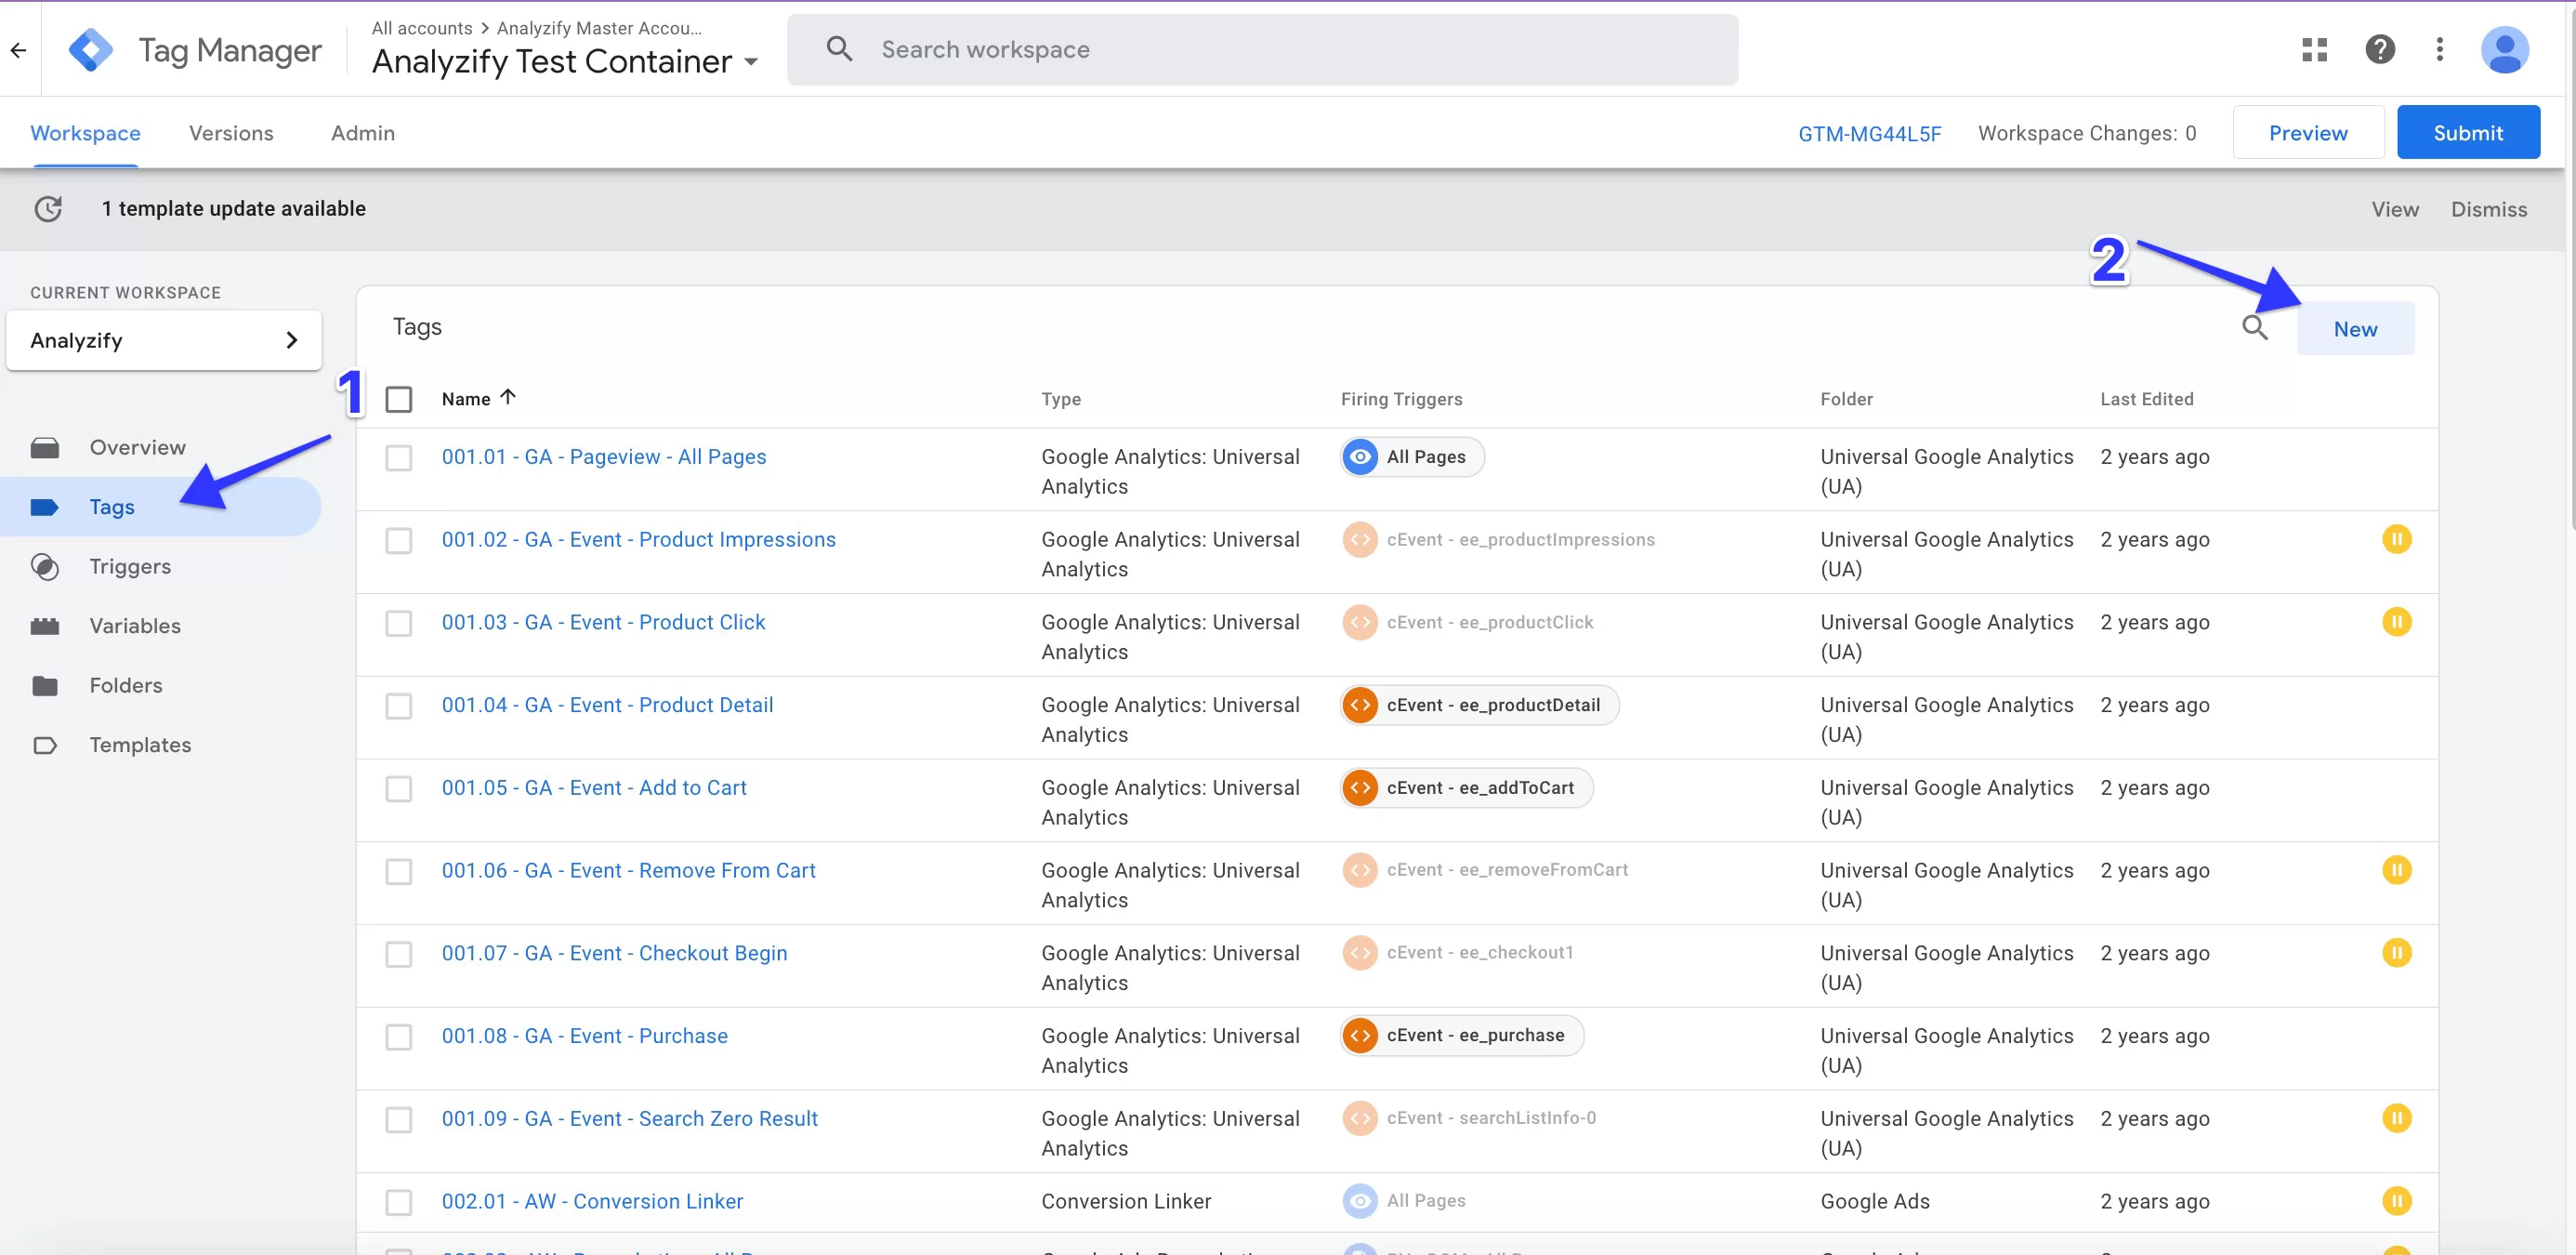Click the cEvent - ee_productImpressions trigger chip
The height and width of the screenshot is (1255, 2576).
[x=1498, y=541]
